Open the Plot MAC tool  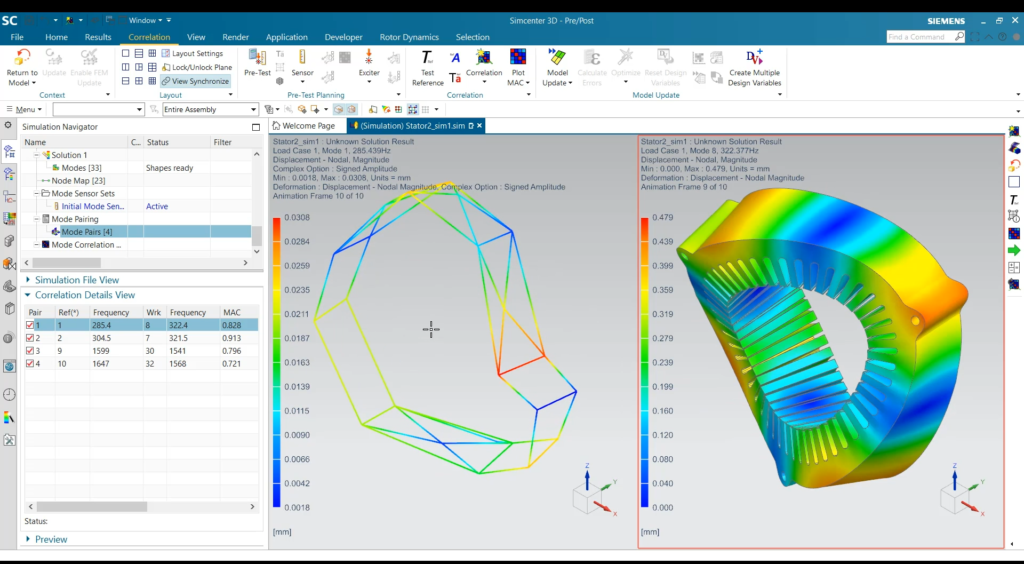[x=518, y=58]
